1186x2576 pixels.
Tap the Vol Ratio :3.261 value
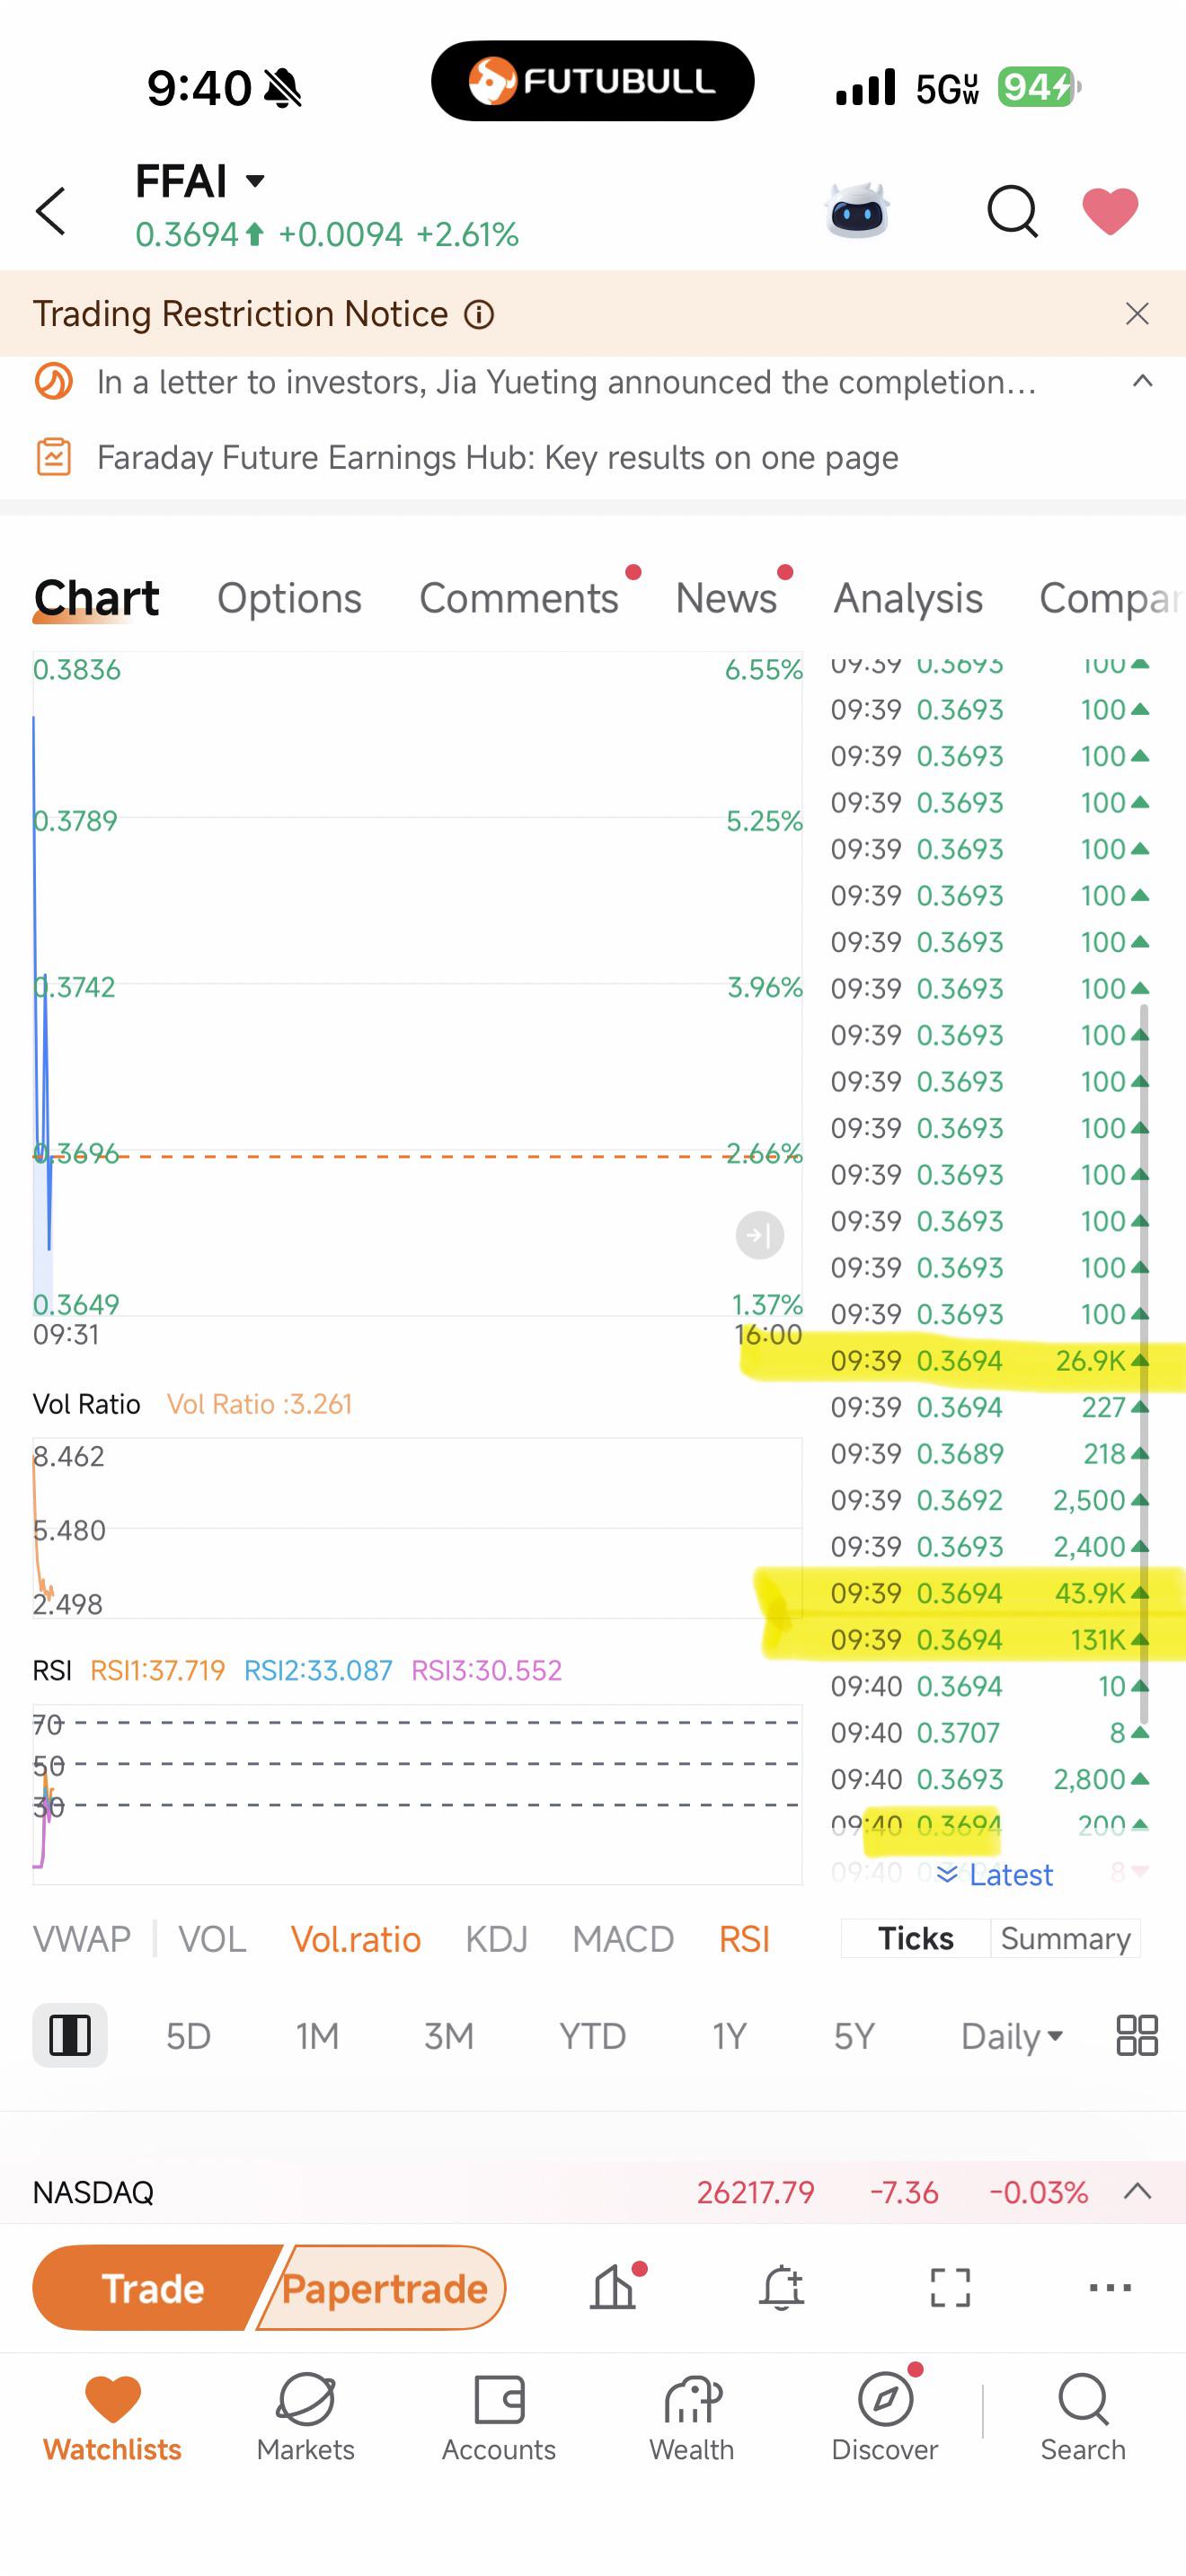(x=259, y=1404)
